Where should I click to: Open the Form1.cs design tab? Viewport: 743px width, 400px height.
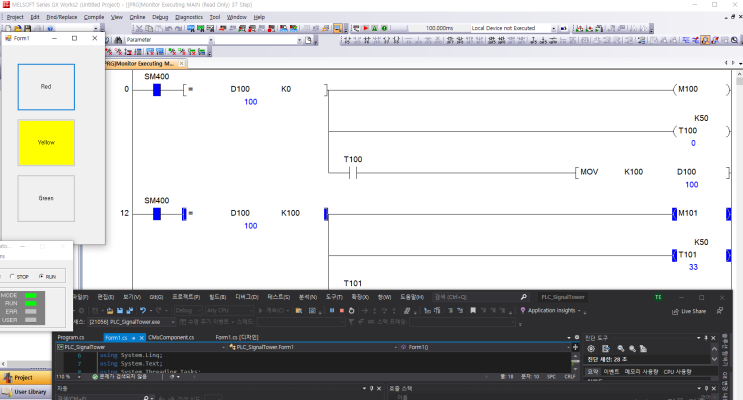[236, 337]
